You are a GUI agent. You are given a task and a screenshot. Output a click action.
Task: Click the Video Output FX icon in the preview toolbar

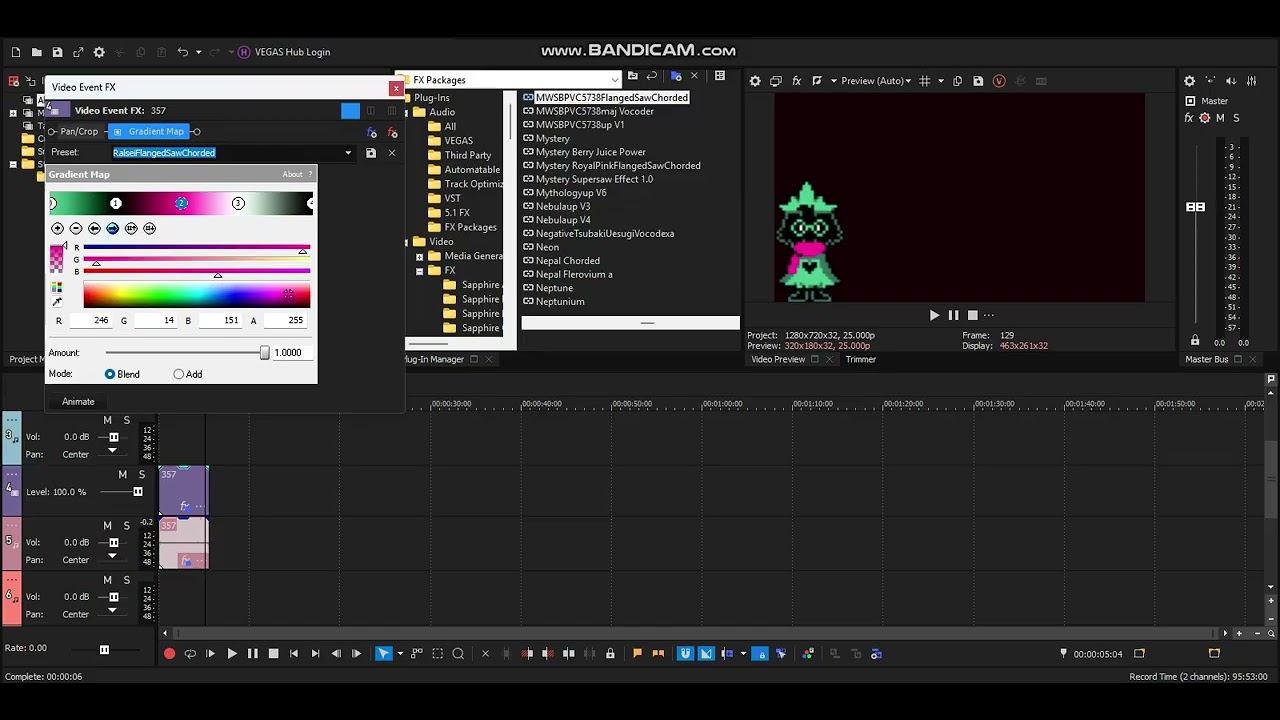(x=797, y=81)
